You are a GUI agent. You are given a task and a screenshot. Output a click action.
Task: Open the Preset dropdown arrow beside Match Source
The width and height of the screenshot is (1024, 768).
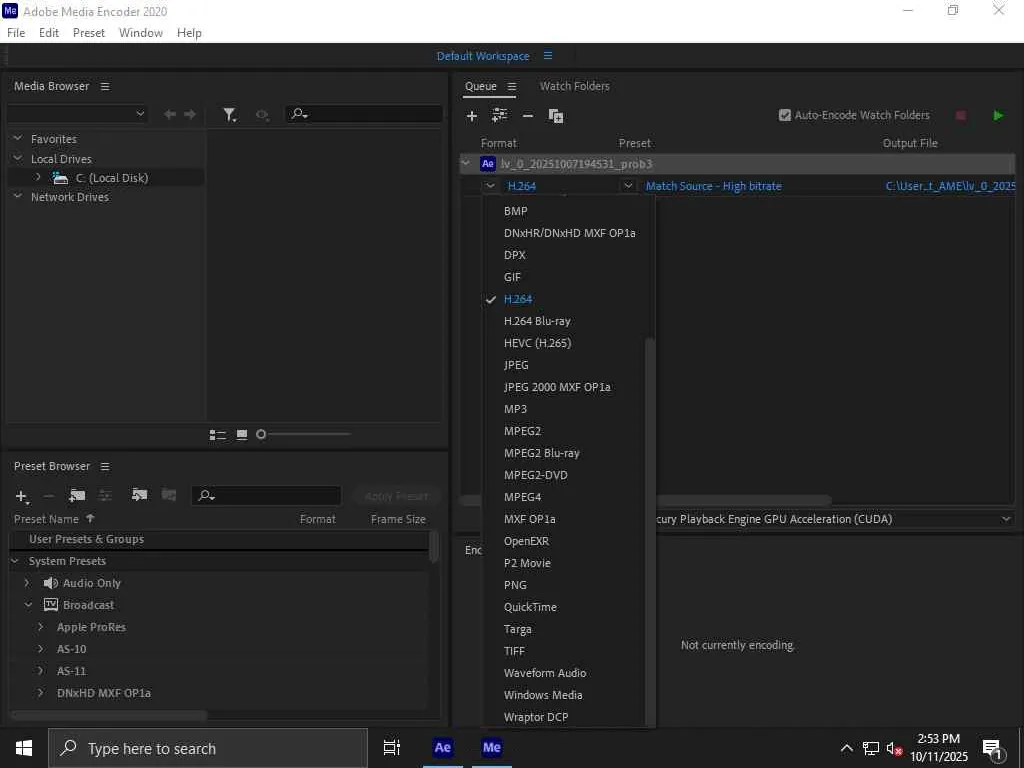(x=628, y=186)
